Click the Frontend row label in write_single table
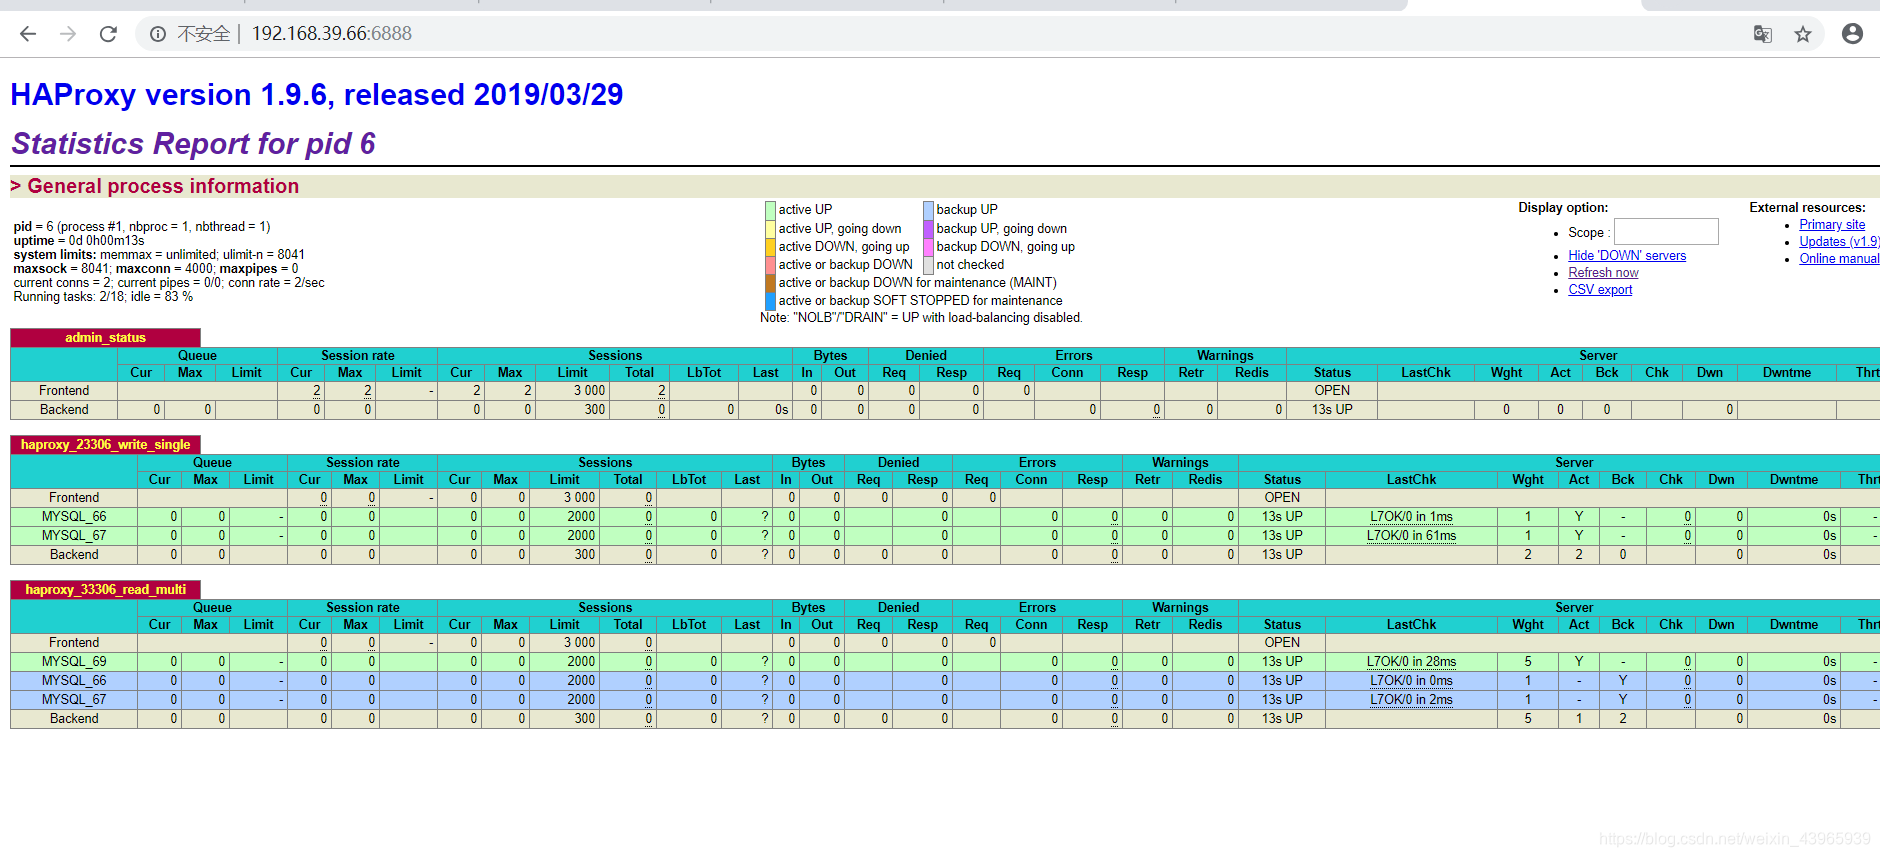This screenshot has width=1880, height=857. point(74,498)
